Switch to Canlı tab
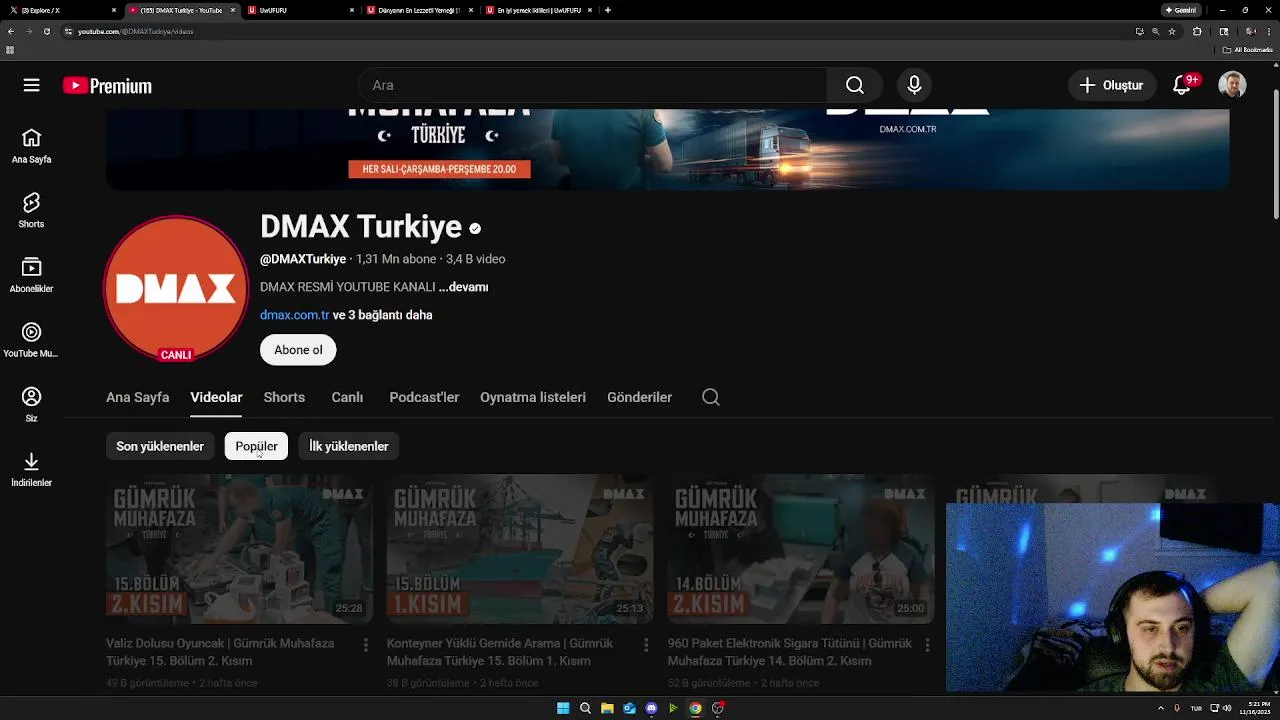Viewport: 1280px width, 720px height. pyautogui.click(x=347, y=397)
